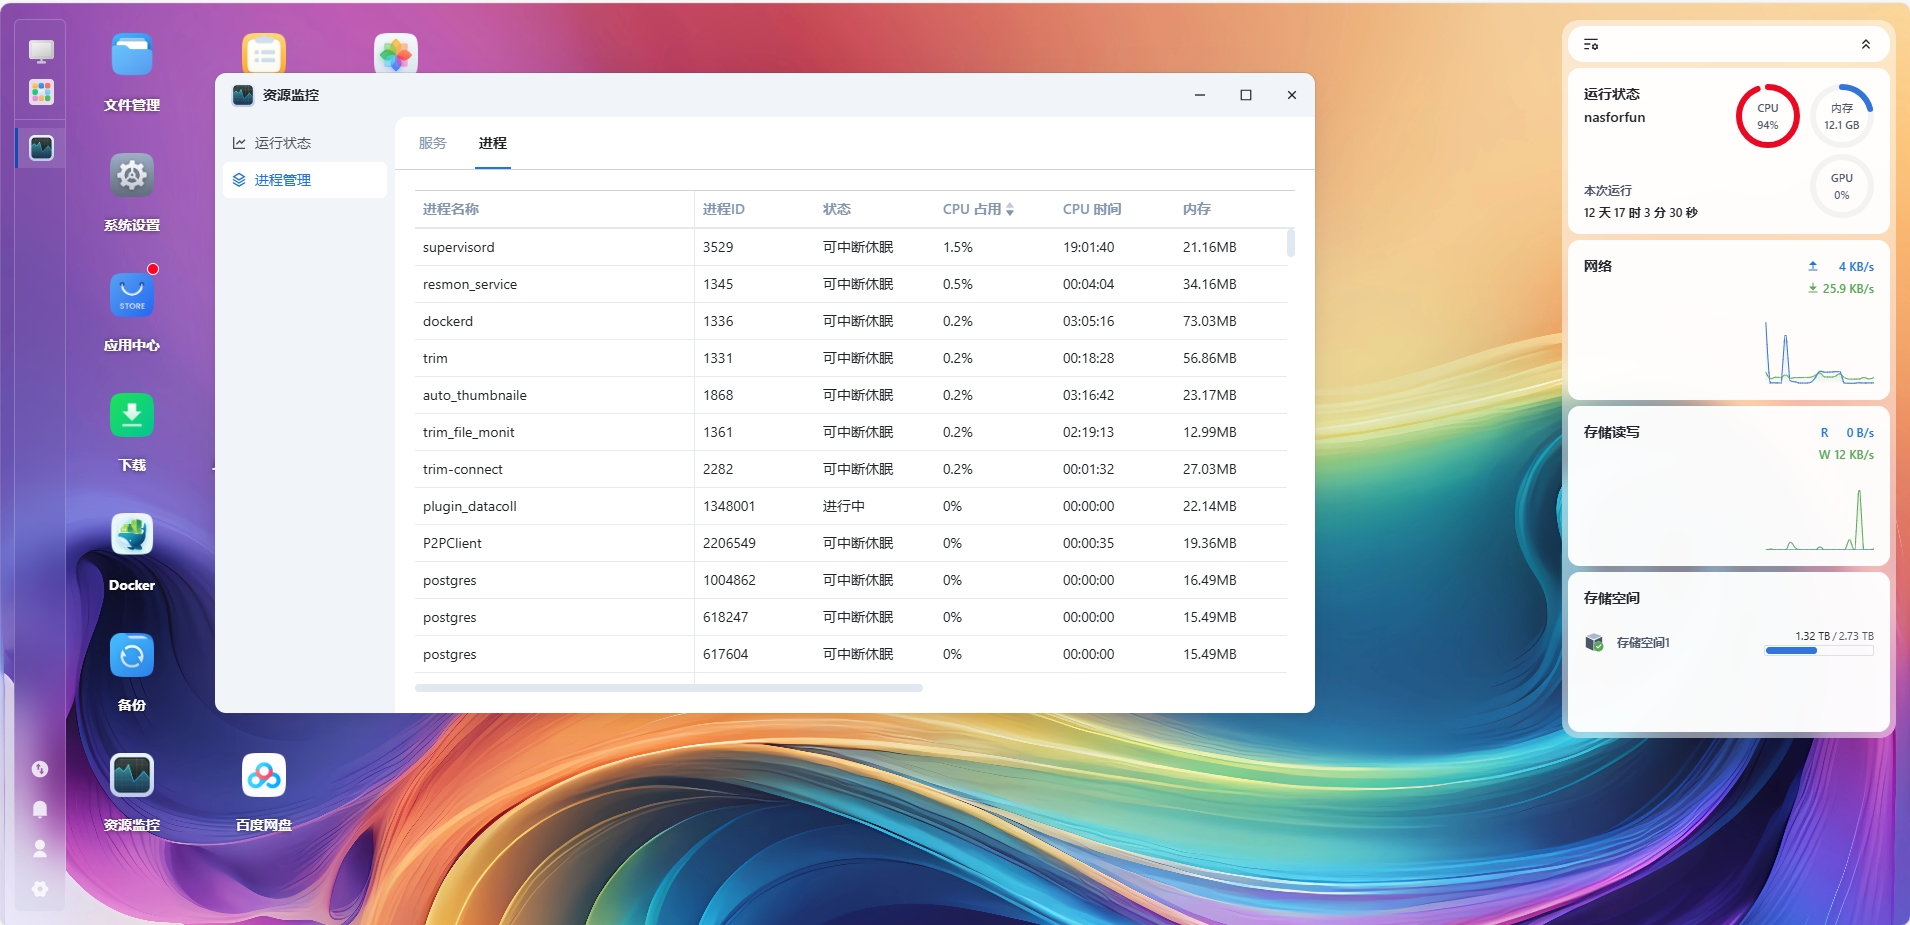
Task: Open the yellow notes app icon on desktop
Action: [x=264, y=54]
